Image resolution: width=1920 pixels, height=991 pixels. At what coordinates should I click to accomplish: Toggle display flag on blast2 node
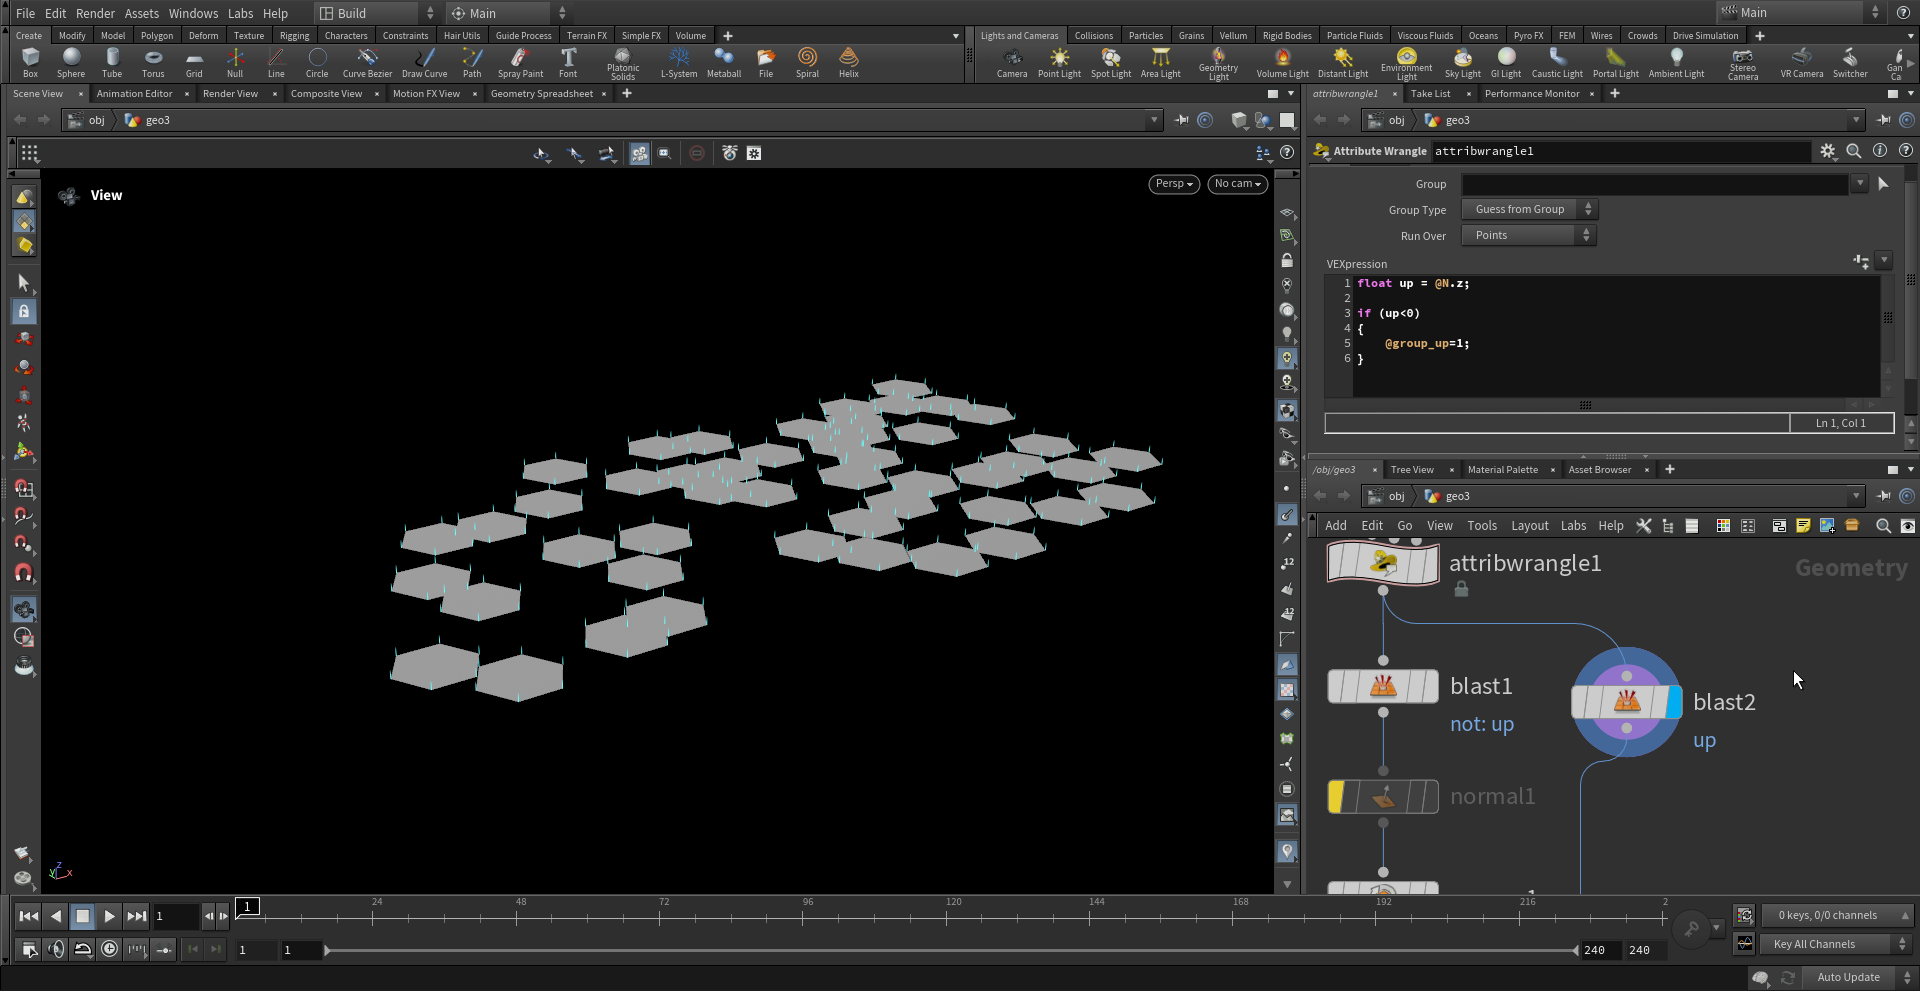click(1674, 702)
